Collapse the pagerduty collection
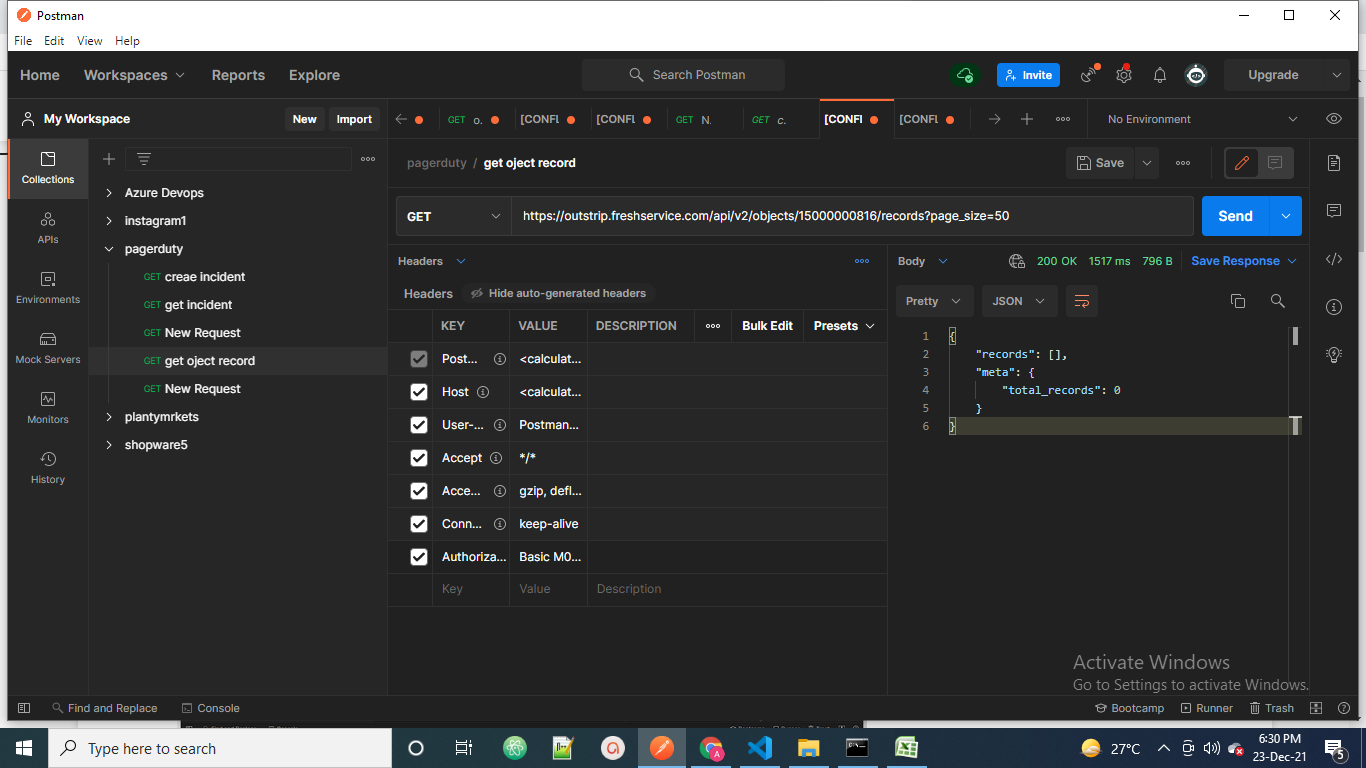This screenshot has height=768, width=1366. (x=109, y=249)
